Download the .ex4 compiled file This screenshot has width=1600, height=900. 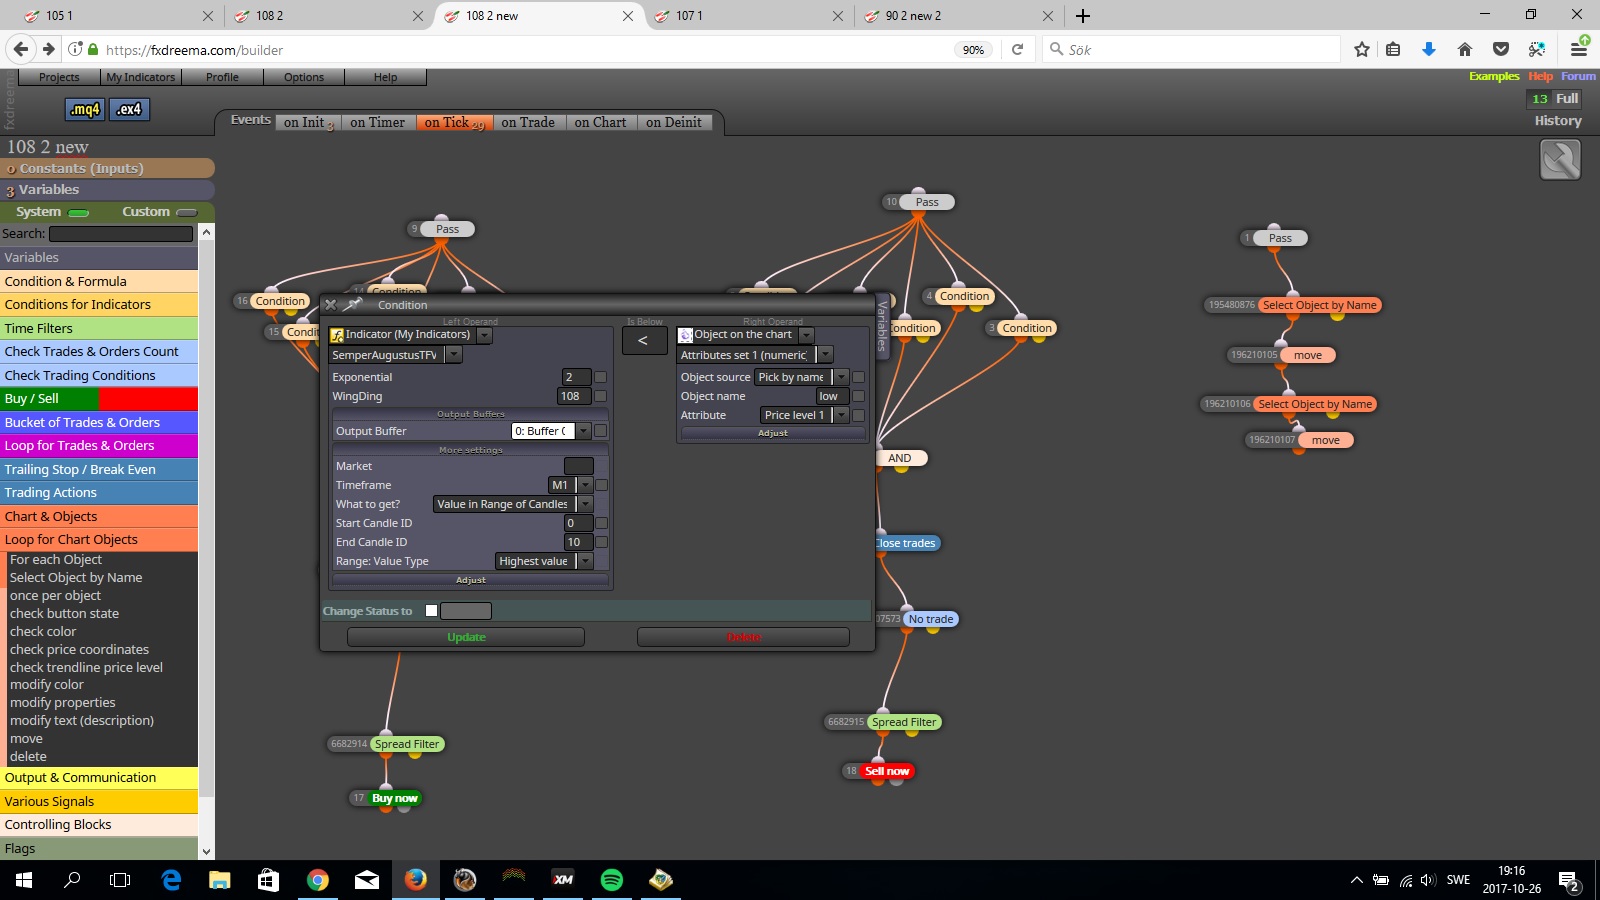click(x=130, y=109)
